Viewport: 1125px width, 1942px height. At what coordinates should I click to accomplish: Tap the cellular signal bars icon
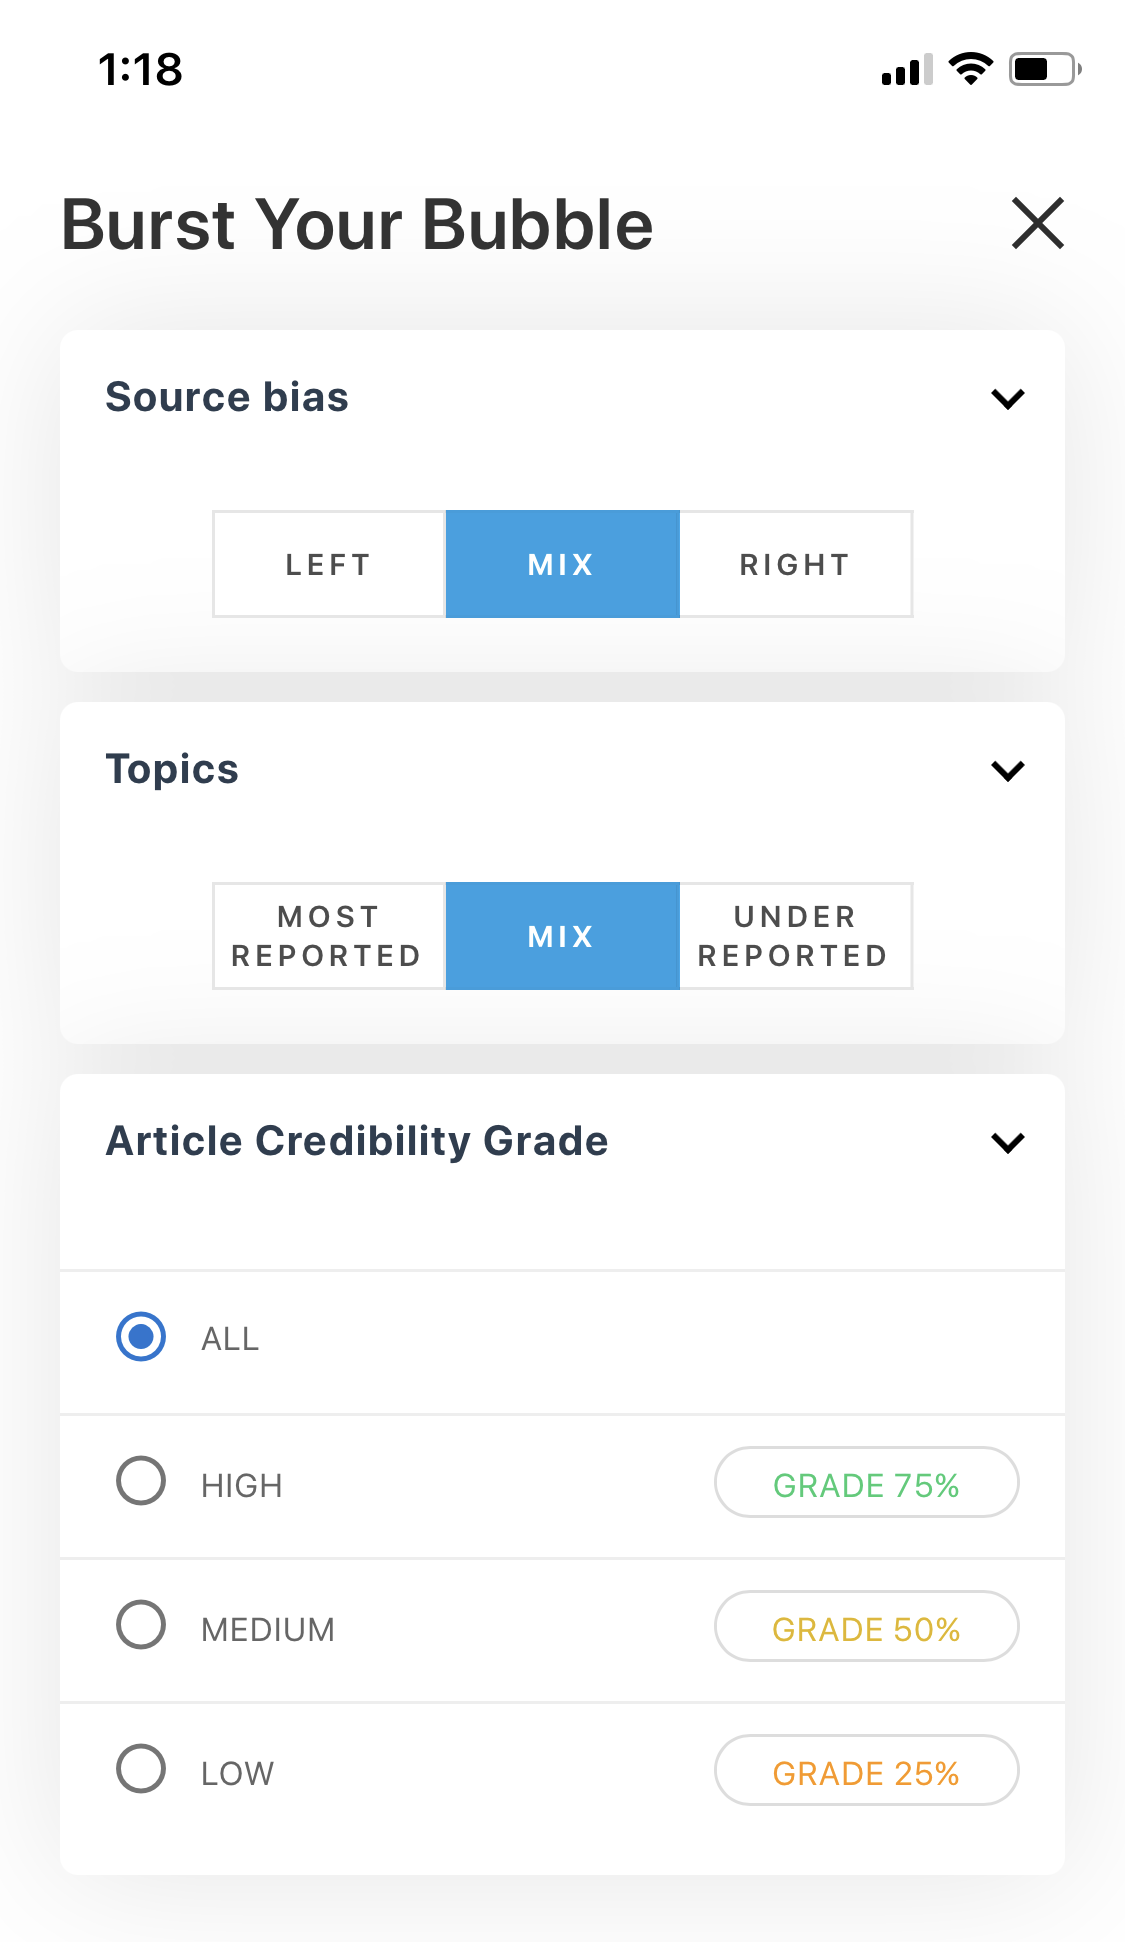(x=907, y=70)
